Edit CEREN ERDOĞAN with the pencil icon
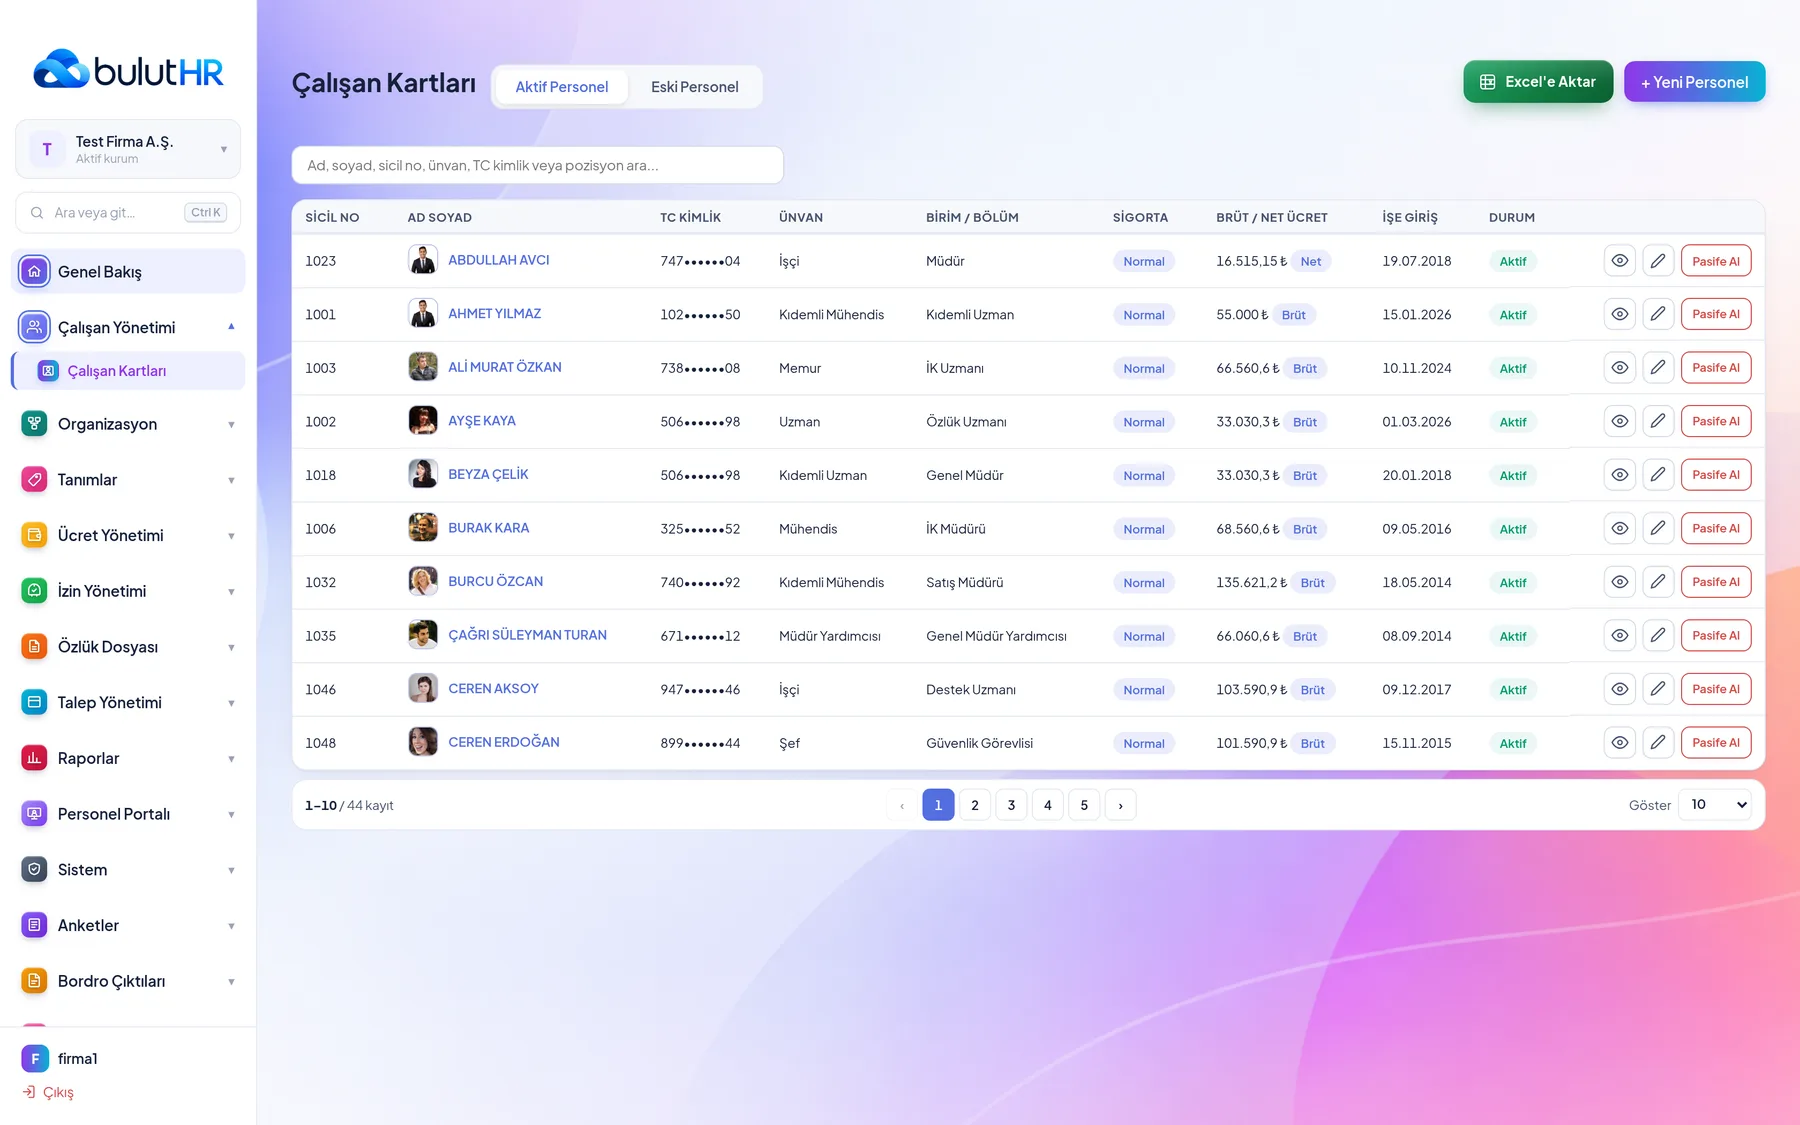The width and height of the screenshot is (1800, 1125). coord(1658,742)
